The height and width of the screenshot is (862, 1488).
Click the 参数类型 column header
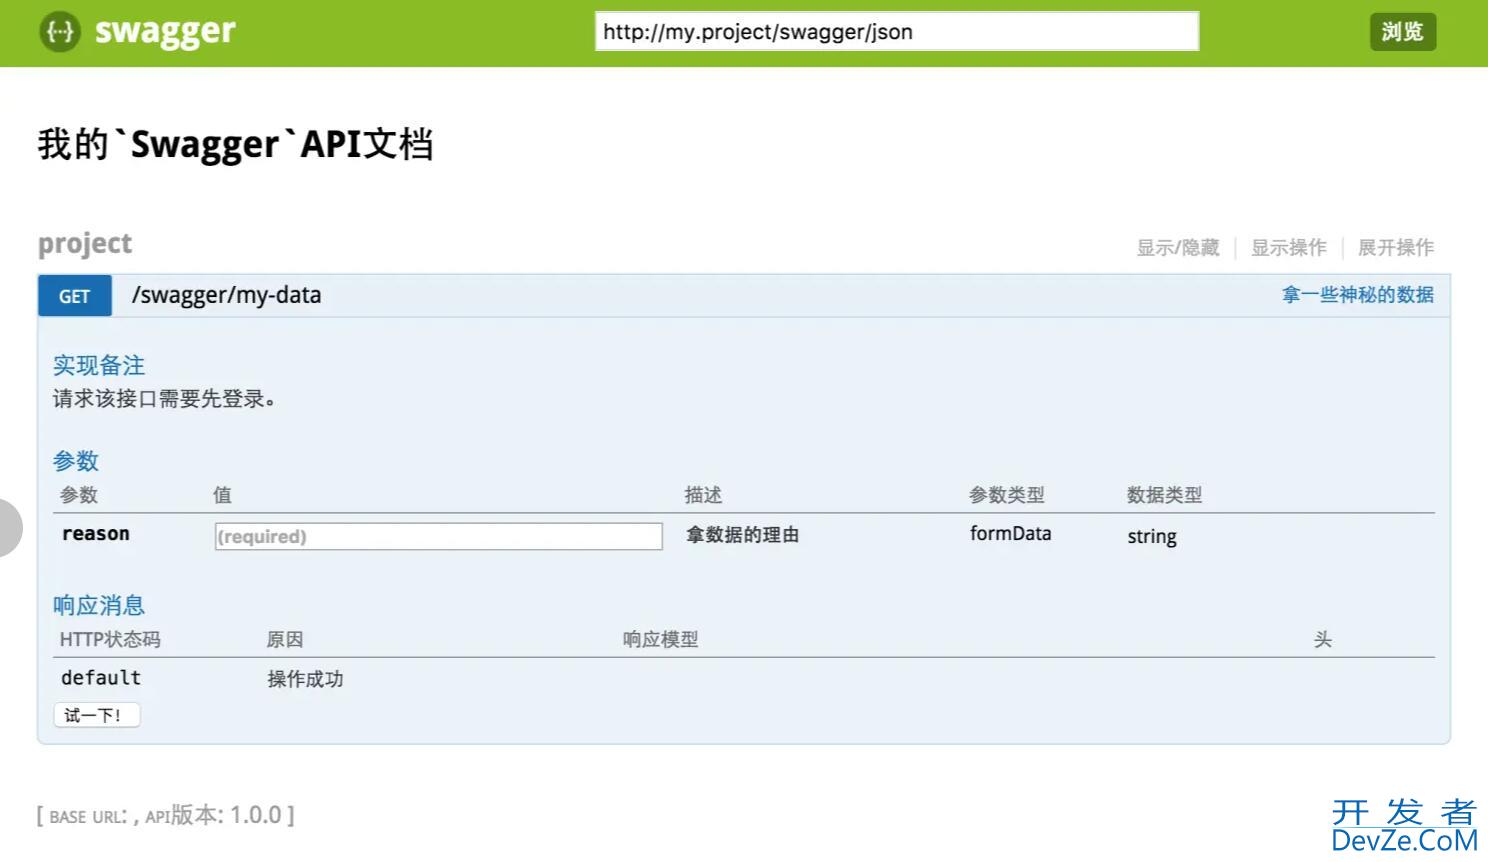click(x=1006, y=495)
